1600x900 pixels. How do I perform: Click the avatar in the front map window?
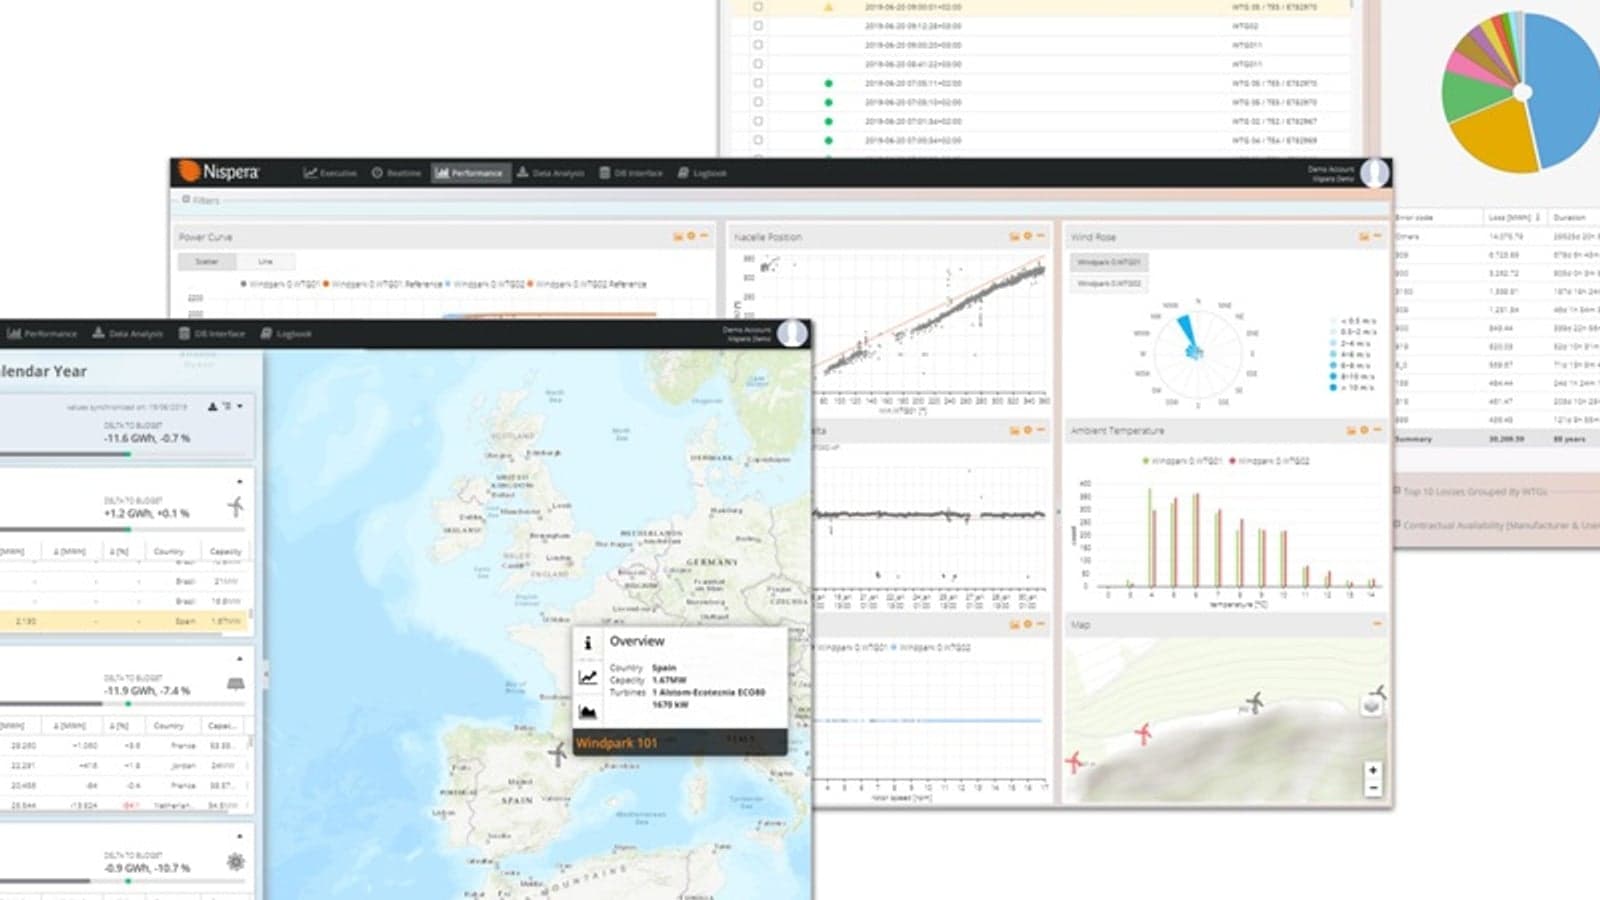point(792,333)
